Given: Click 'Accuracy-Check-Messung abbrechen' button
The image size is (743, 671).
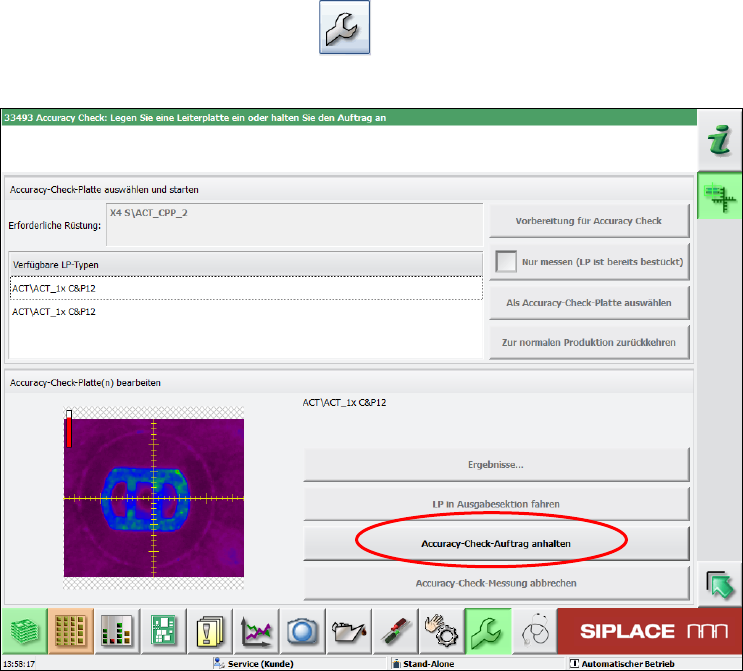Looking at the screenshot, I should tap(496, 583).
